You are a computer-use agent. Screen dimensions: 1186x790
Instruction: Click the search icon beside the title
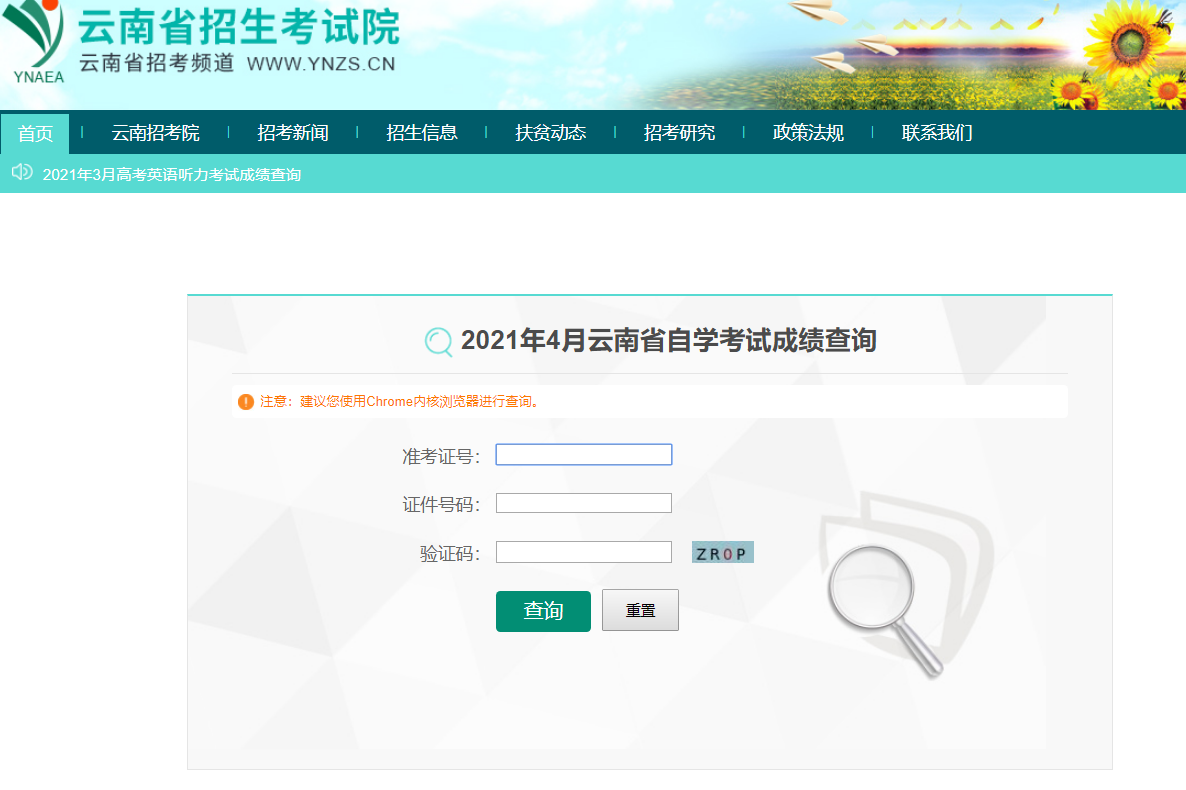pyautogui.click(x=438, y=342)
